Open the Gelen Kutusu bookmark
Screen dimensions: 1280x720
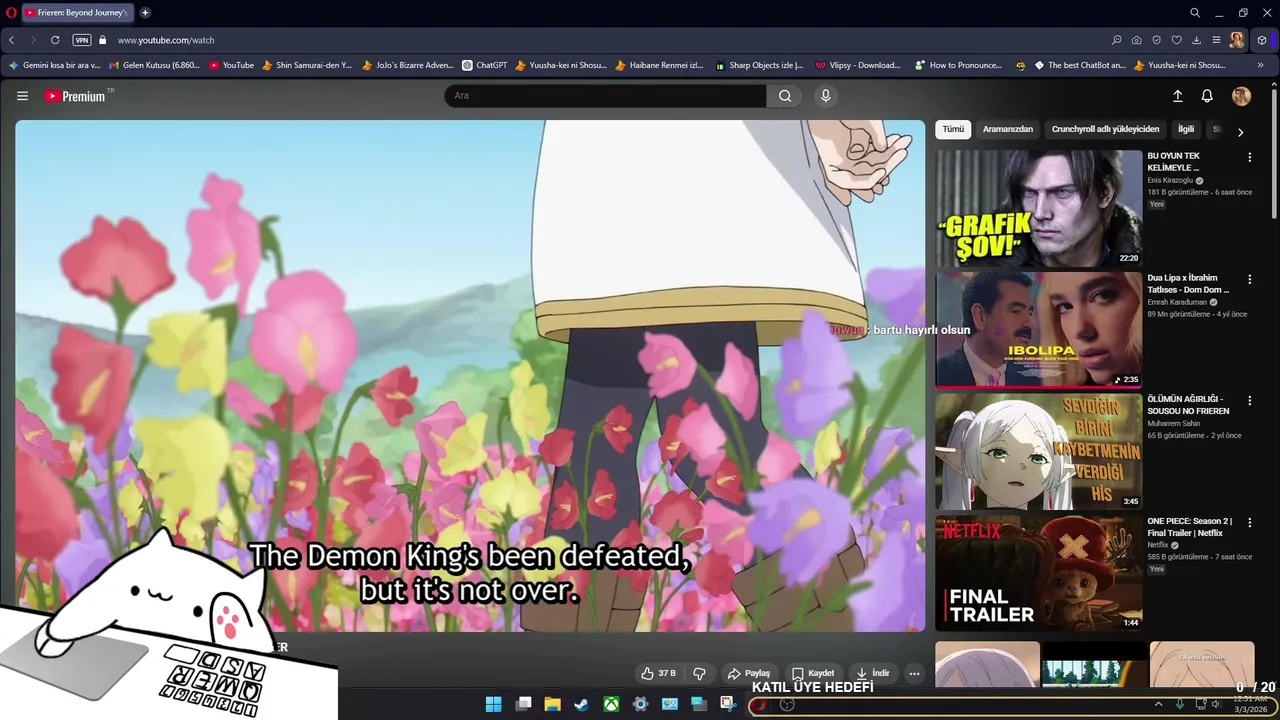tap(154, 65)
